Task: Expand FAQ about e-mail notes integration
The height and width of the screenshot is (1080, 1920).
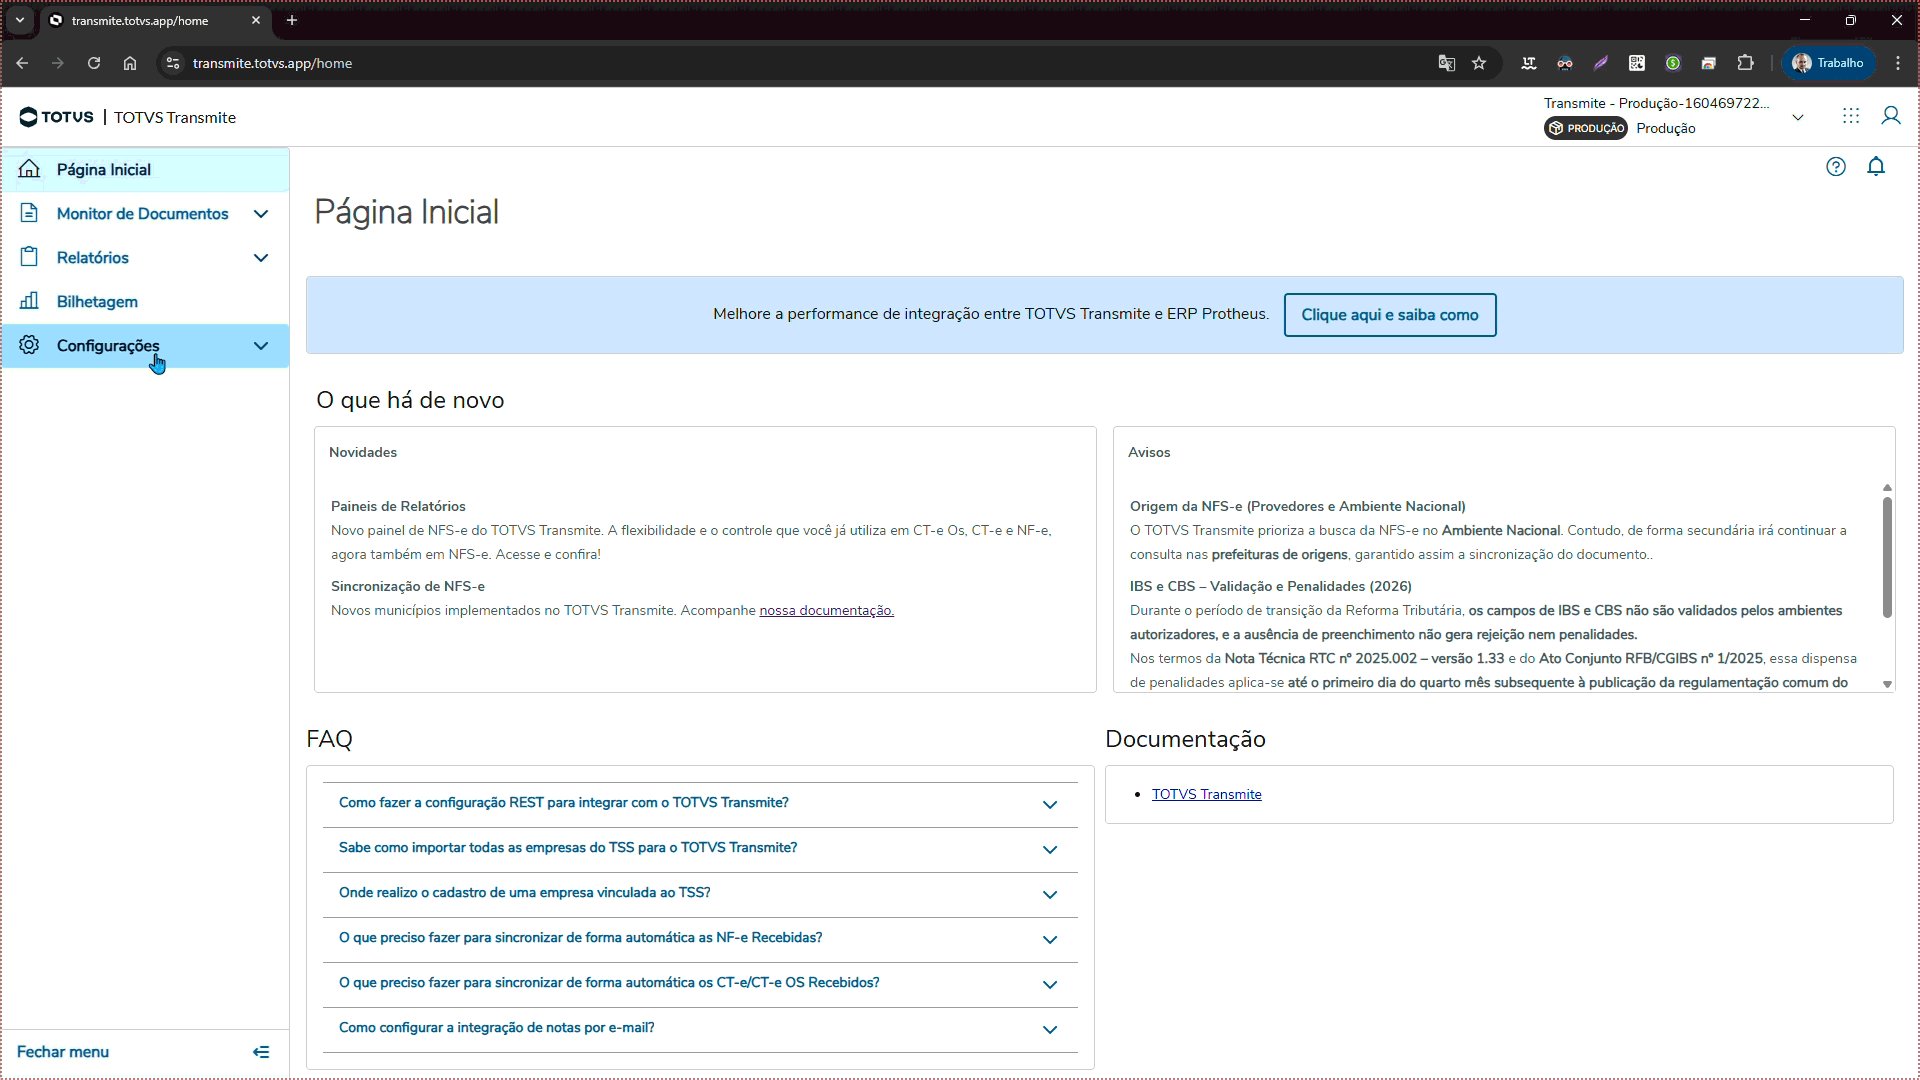Action: tap(1049, 1029)
